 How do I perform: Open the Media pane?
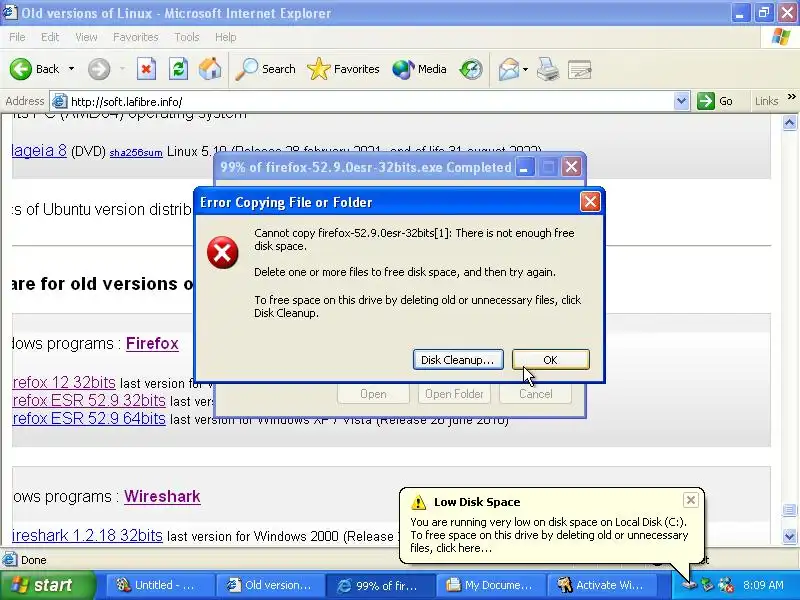419,69
